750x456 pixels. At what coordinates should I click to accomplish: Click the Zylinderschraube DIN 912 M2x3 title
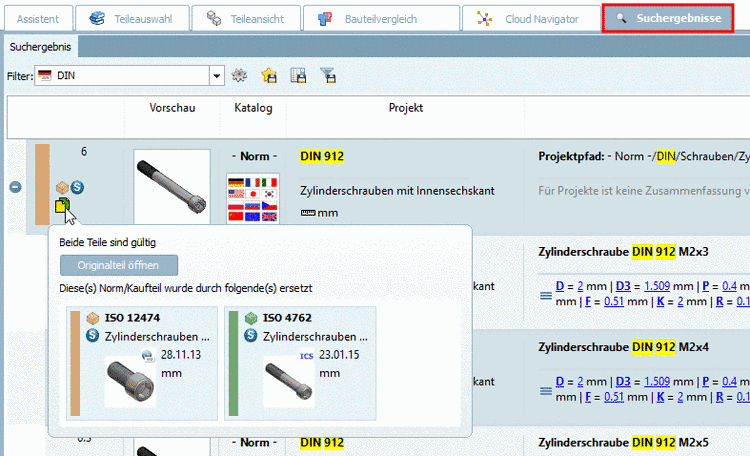[623, 252]
